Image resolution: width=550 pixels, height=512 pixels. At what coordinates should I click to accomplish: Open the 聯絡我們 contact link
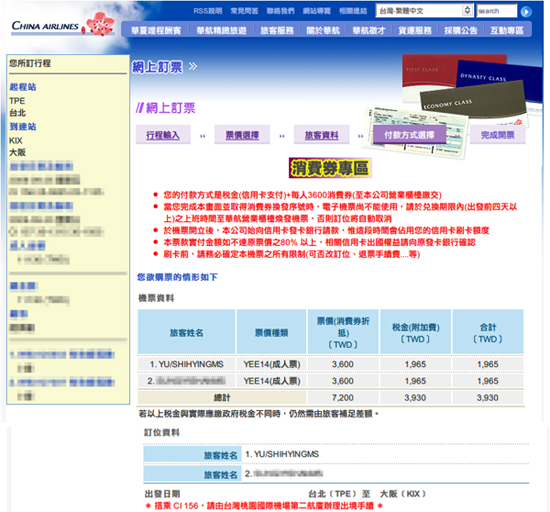pyautogui.click(x=280, y=11)
